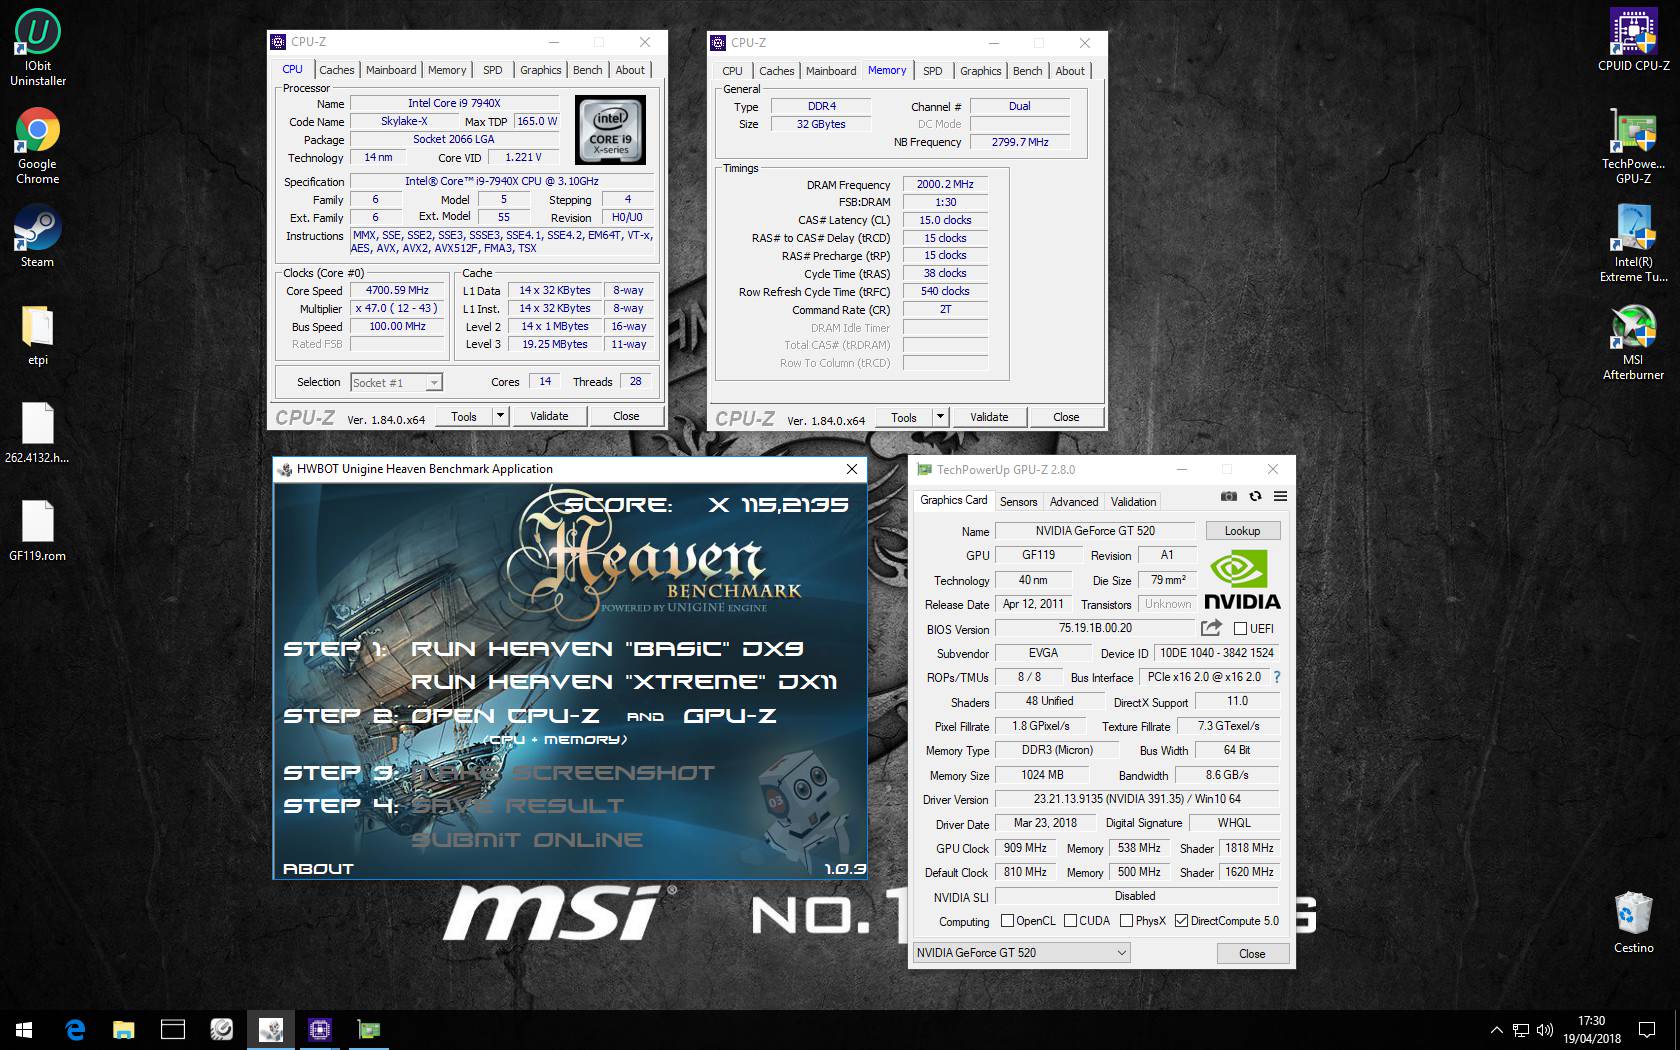The width and height of the screenshot is (1680, 1050).
Task: Toggle the CUDA checkbox
Action: 1070,921
